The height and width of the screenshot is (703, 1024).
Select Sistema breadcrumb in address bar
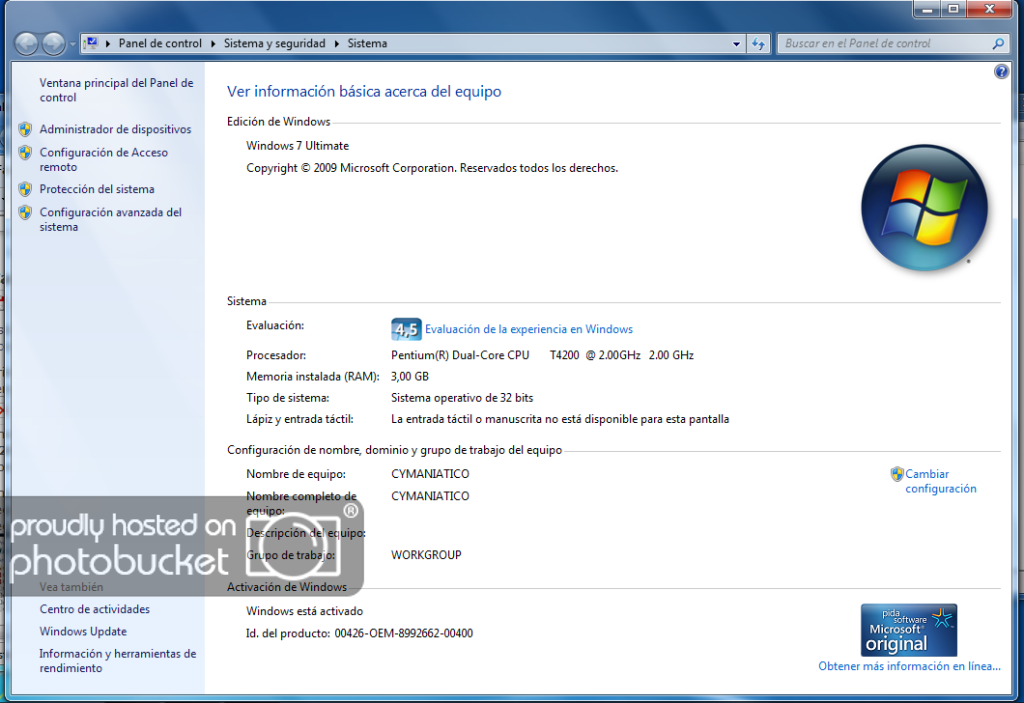coord(367,43)
